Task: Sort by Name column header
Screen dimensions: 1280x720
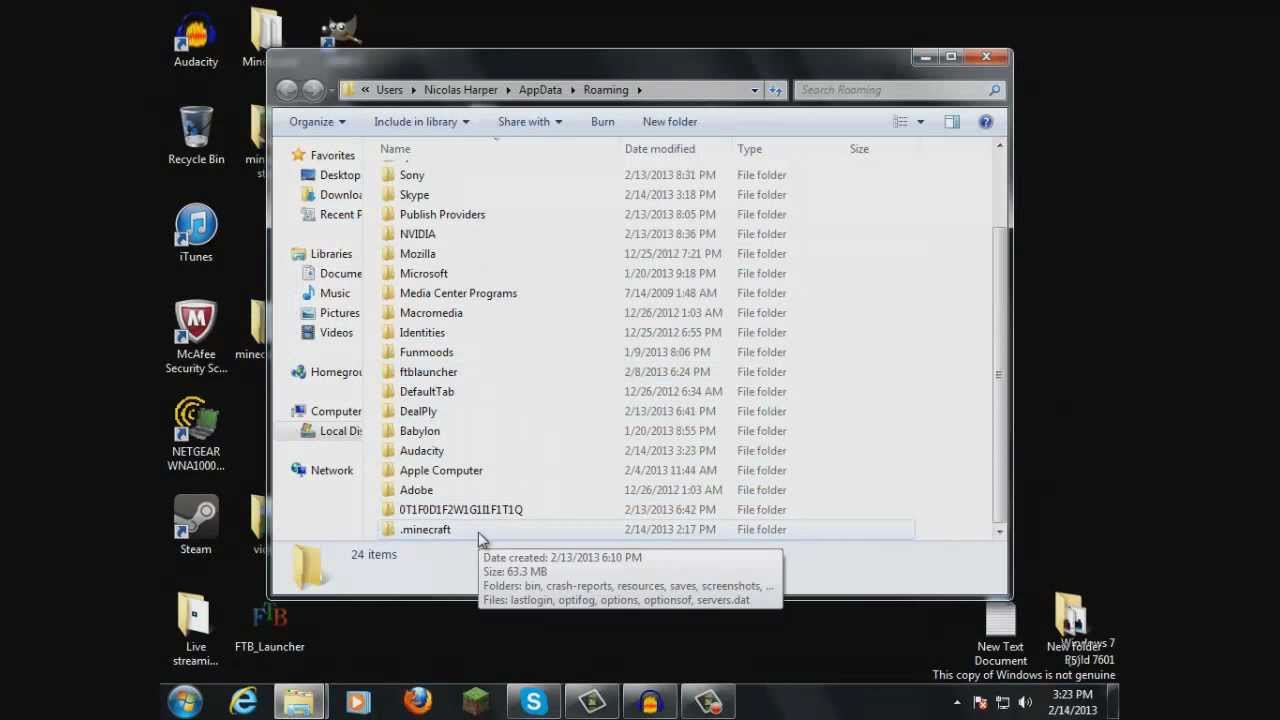Action: (395, 149)
